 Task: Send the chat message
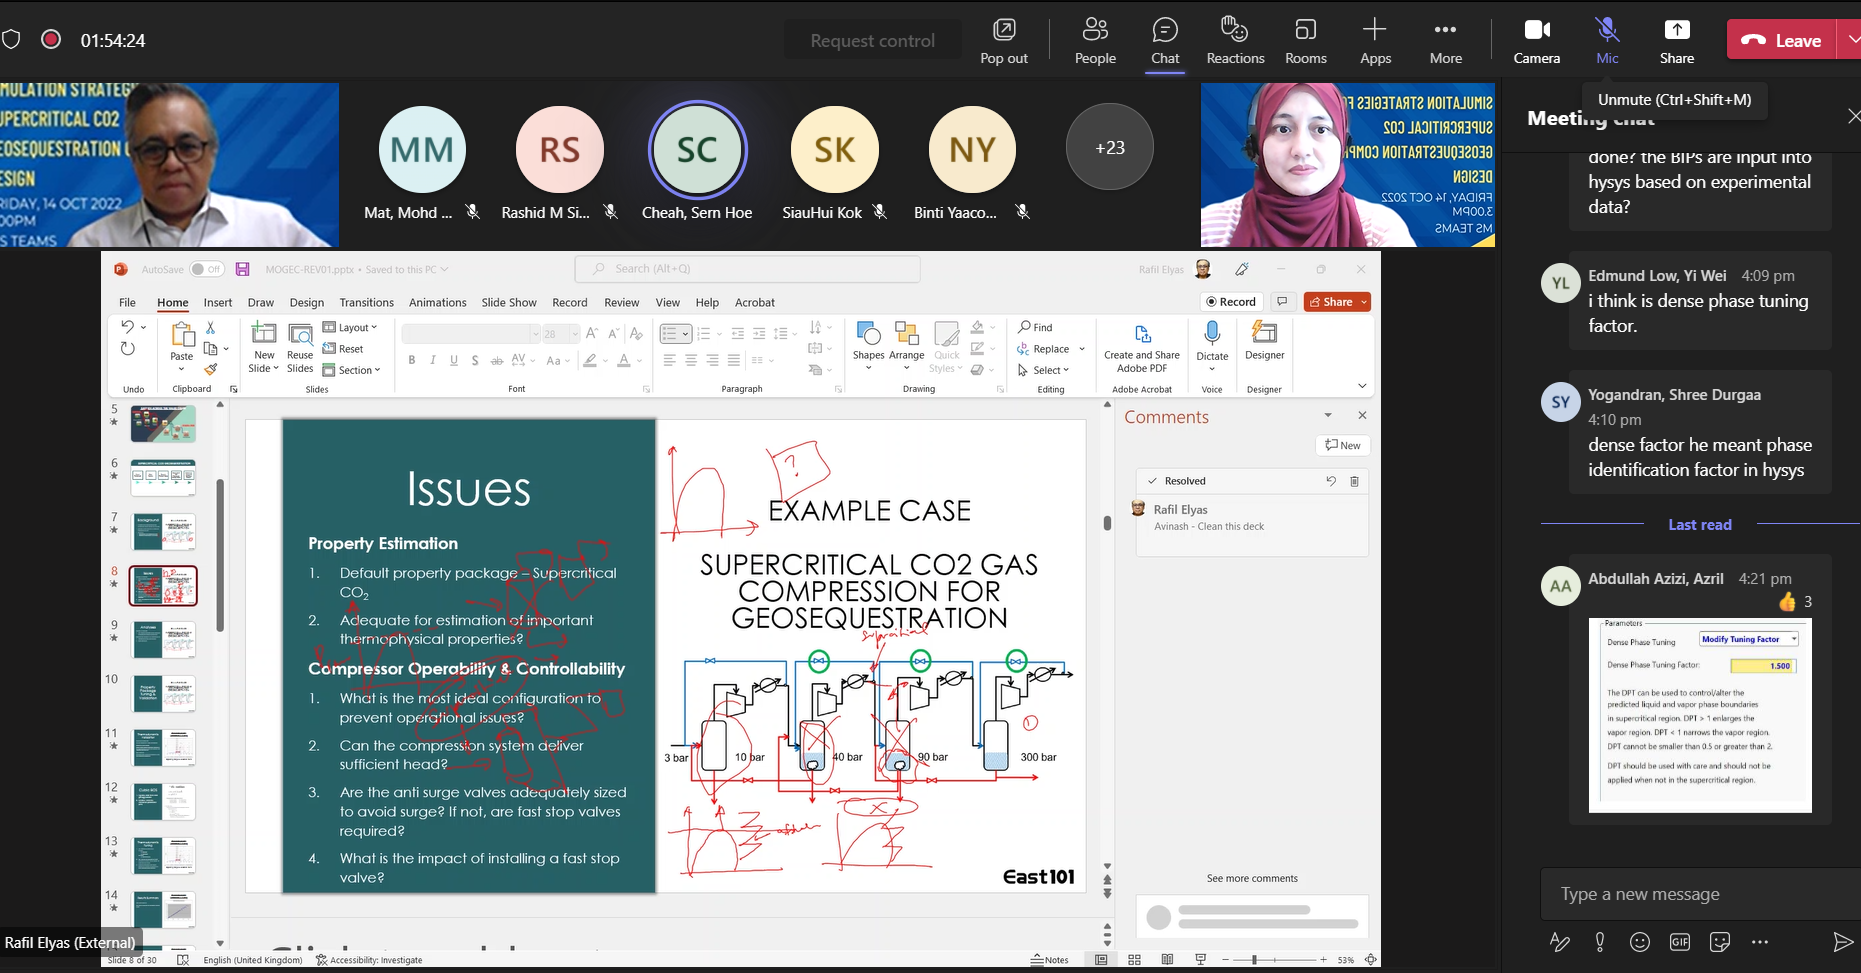pos(1842,942)
